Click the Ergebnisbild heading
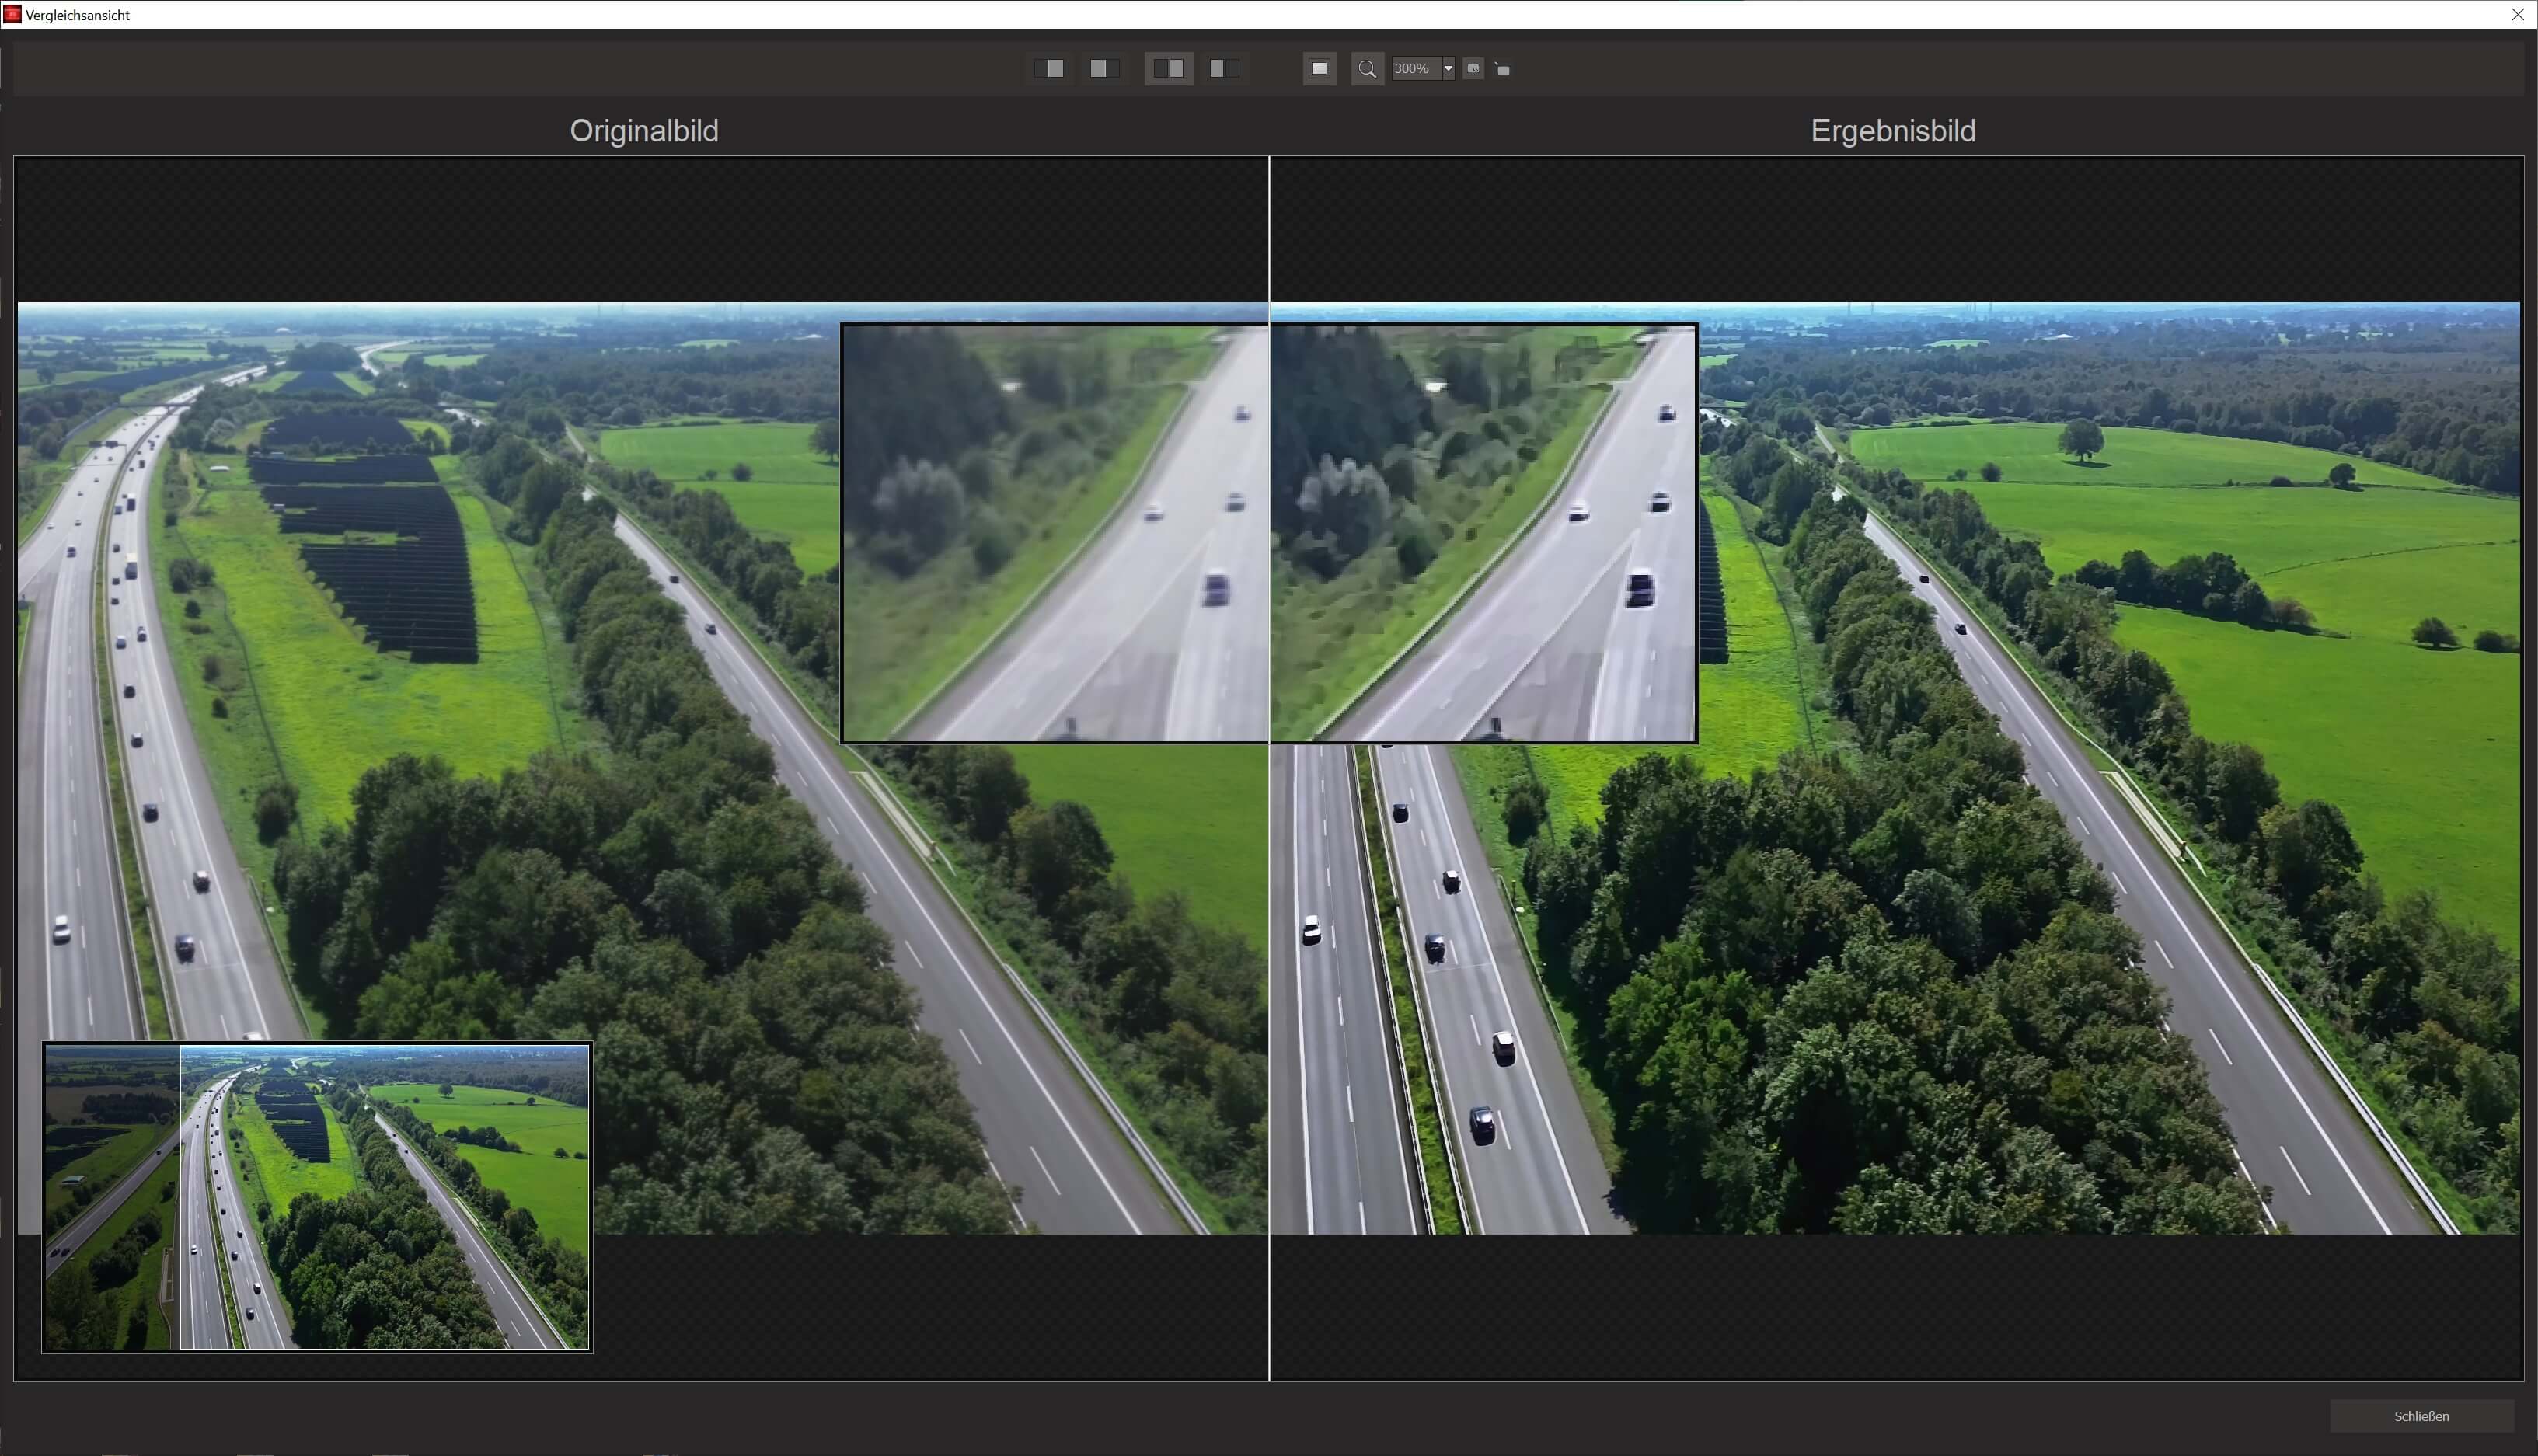Screen dimensions: 2538x1456 (x=1892, y=131)
